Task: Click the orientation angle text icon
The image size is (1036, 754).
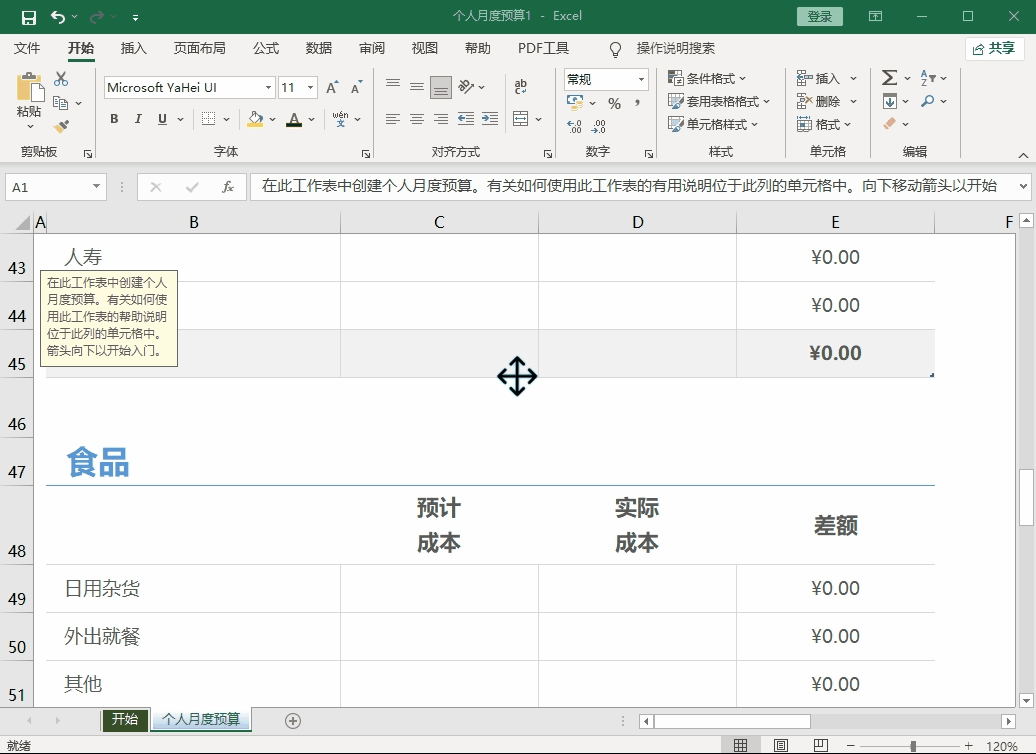Action: [466, 87]
